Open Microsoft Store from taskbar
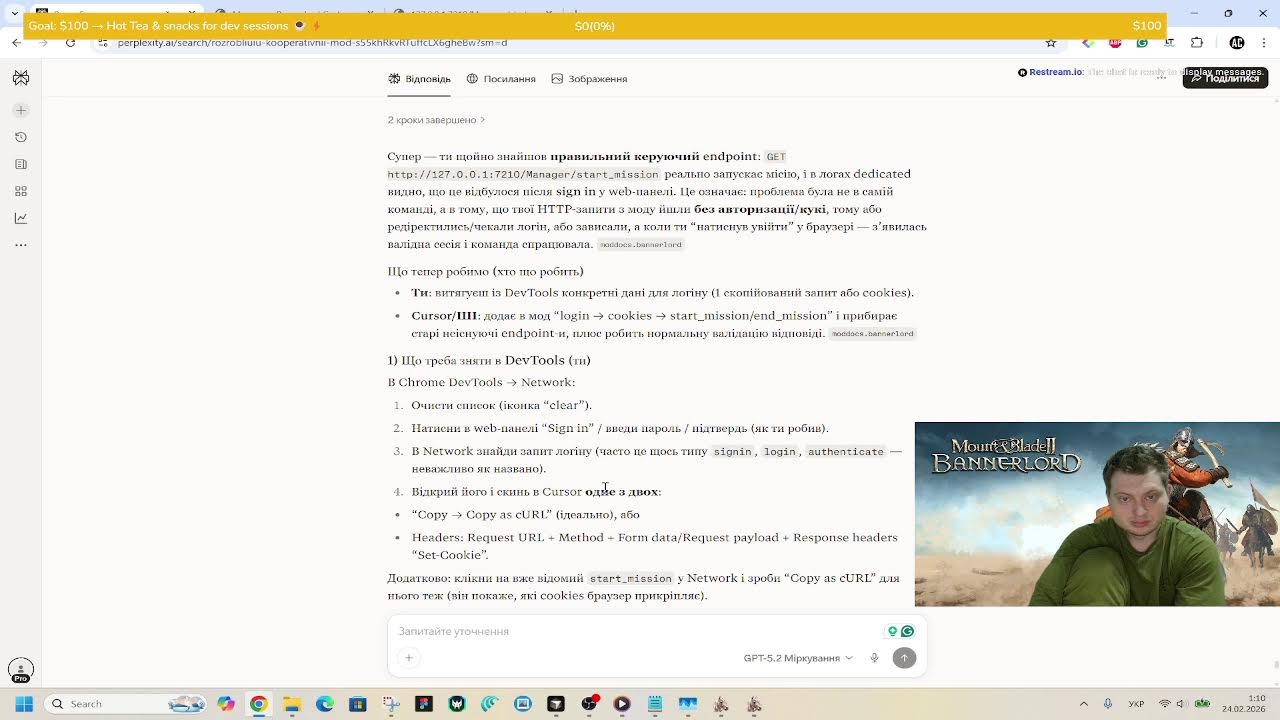This screenshot has height=720, width=1280. 358,704
